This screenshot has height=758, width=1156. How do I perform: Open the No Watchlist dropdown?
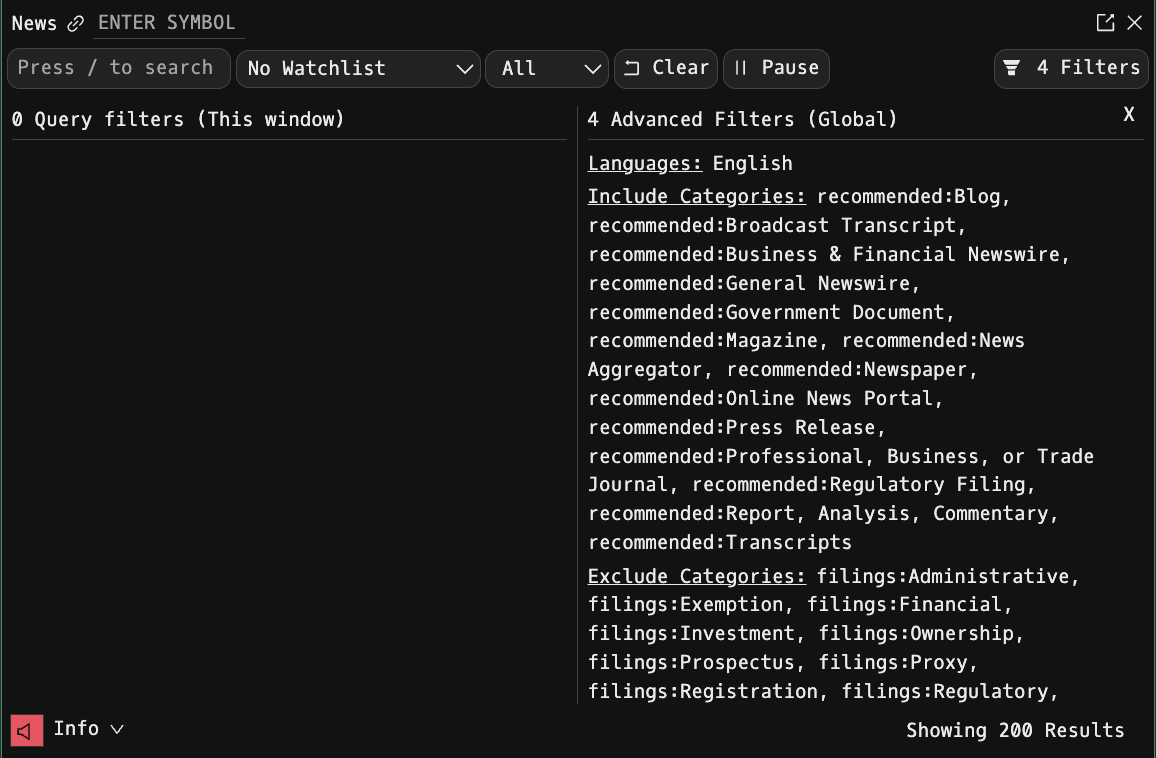[x=358, y=69]
